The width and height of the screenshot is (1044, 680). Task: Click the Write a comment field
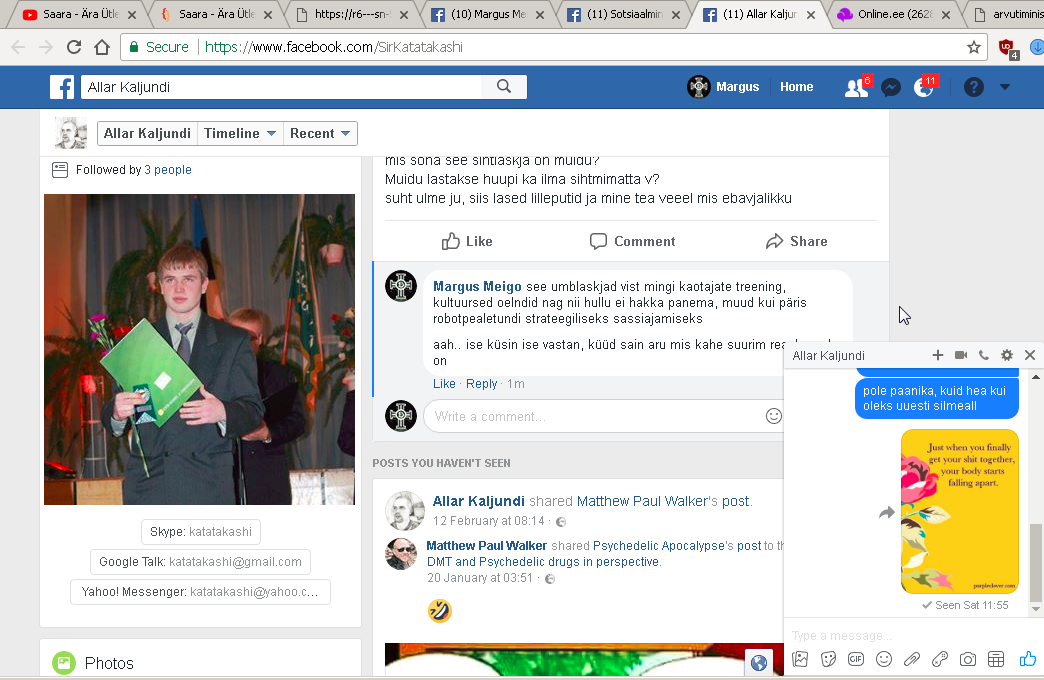[x=595, y=416]
